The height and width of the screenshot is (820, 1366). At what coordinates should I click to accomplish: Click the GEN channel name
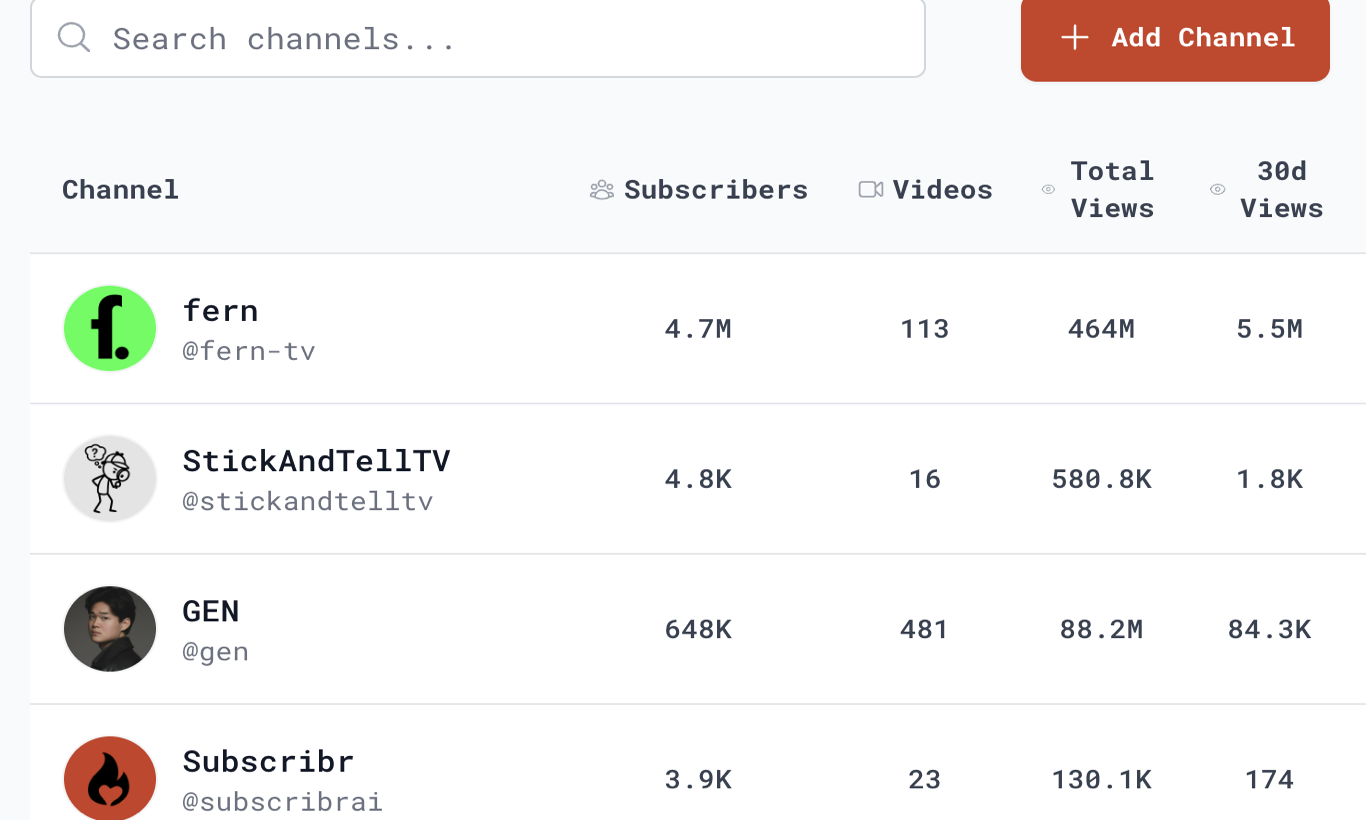click(x=211, y=610)
